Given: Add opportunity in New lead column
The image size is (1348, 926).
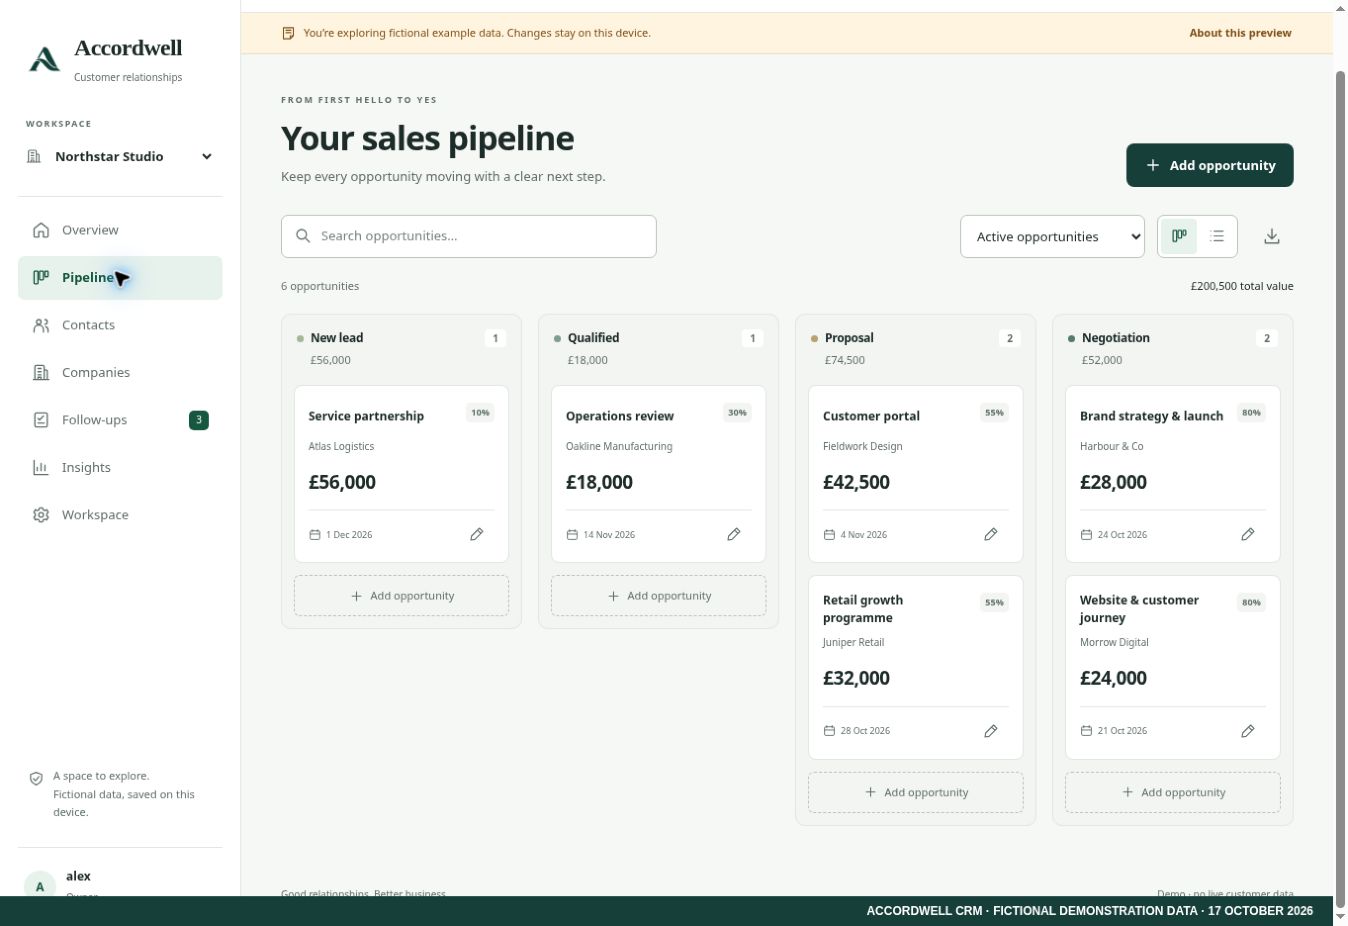Looking at the screenshot, I should 401,596.
